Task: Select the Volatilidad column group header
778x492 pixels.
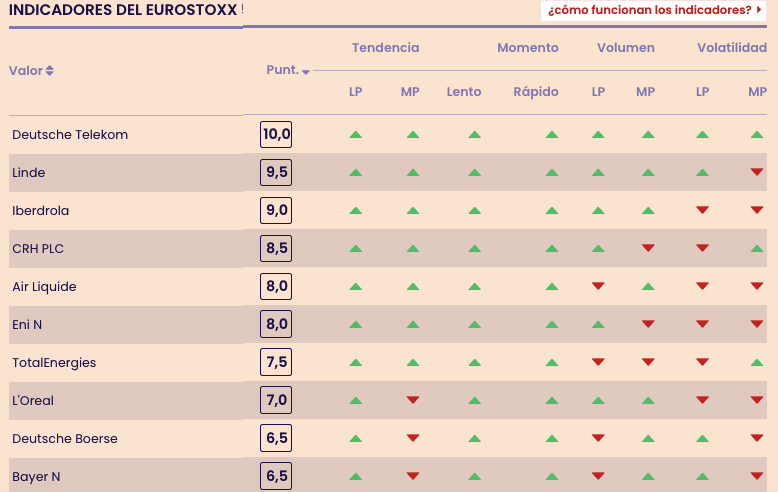Action: (x=731, y=48)
